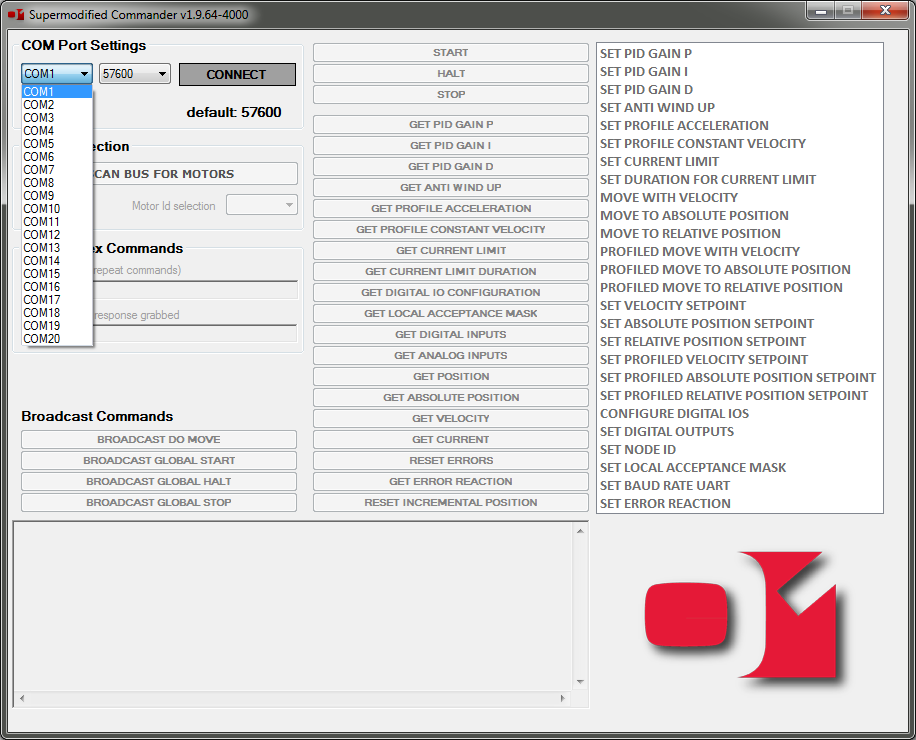Image resolution: width=916 pixels, height=740 pixels.
Task: Click GET ANALOG INPUTS button
Action: tap(450, 356)
